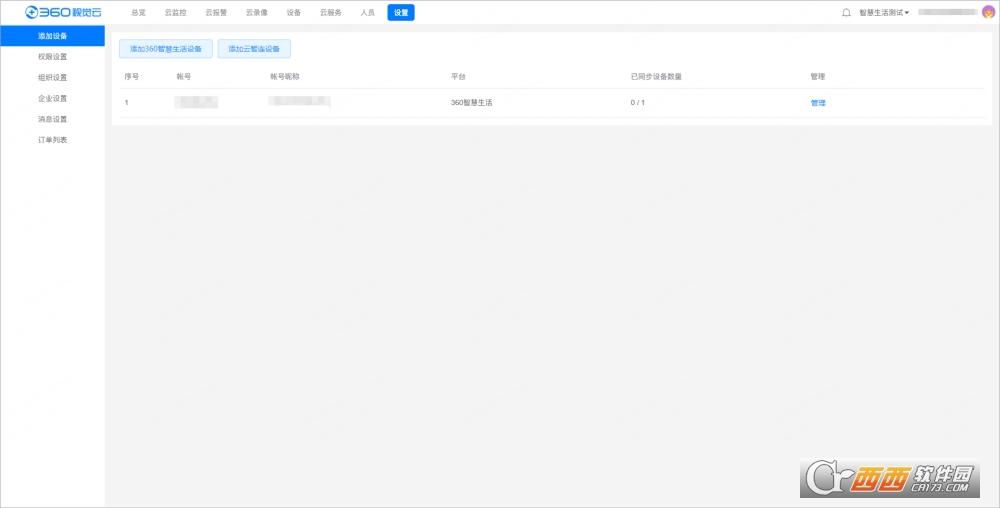Click the 添加云智连设备 button

tap(254, 48)
